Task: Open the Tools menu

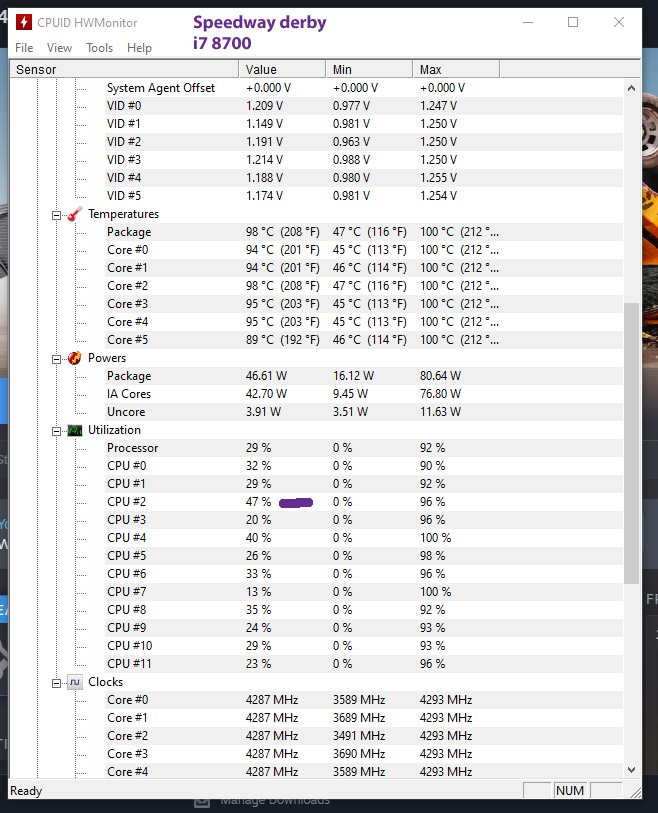Action: point(99,48)
